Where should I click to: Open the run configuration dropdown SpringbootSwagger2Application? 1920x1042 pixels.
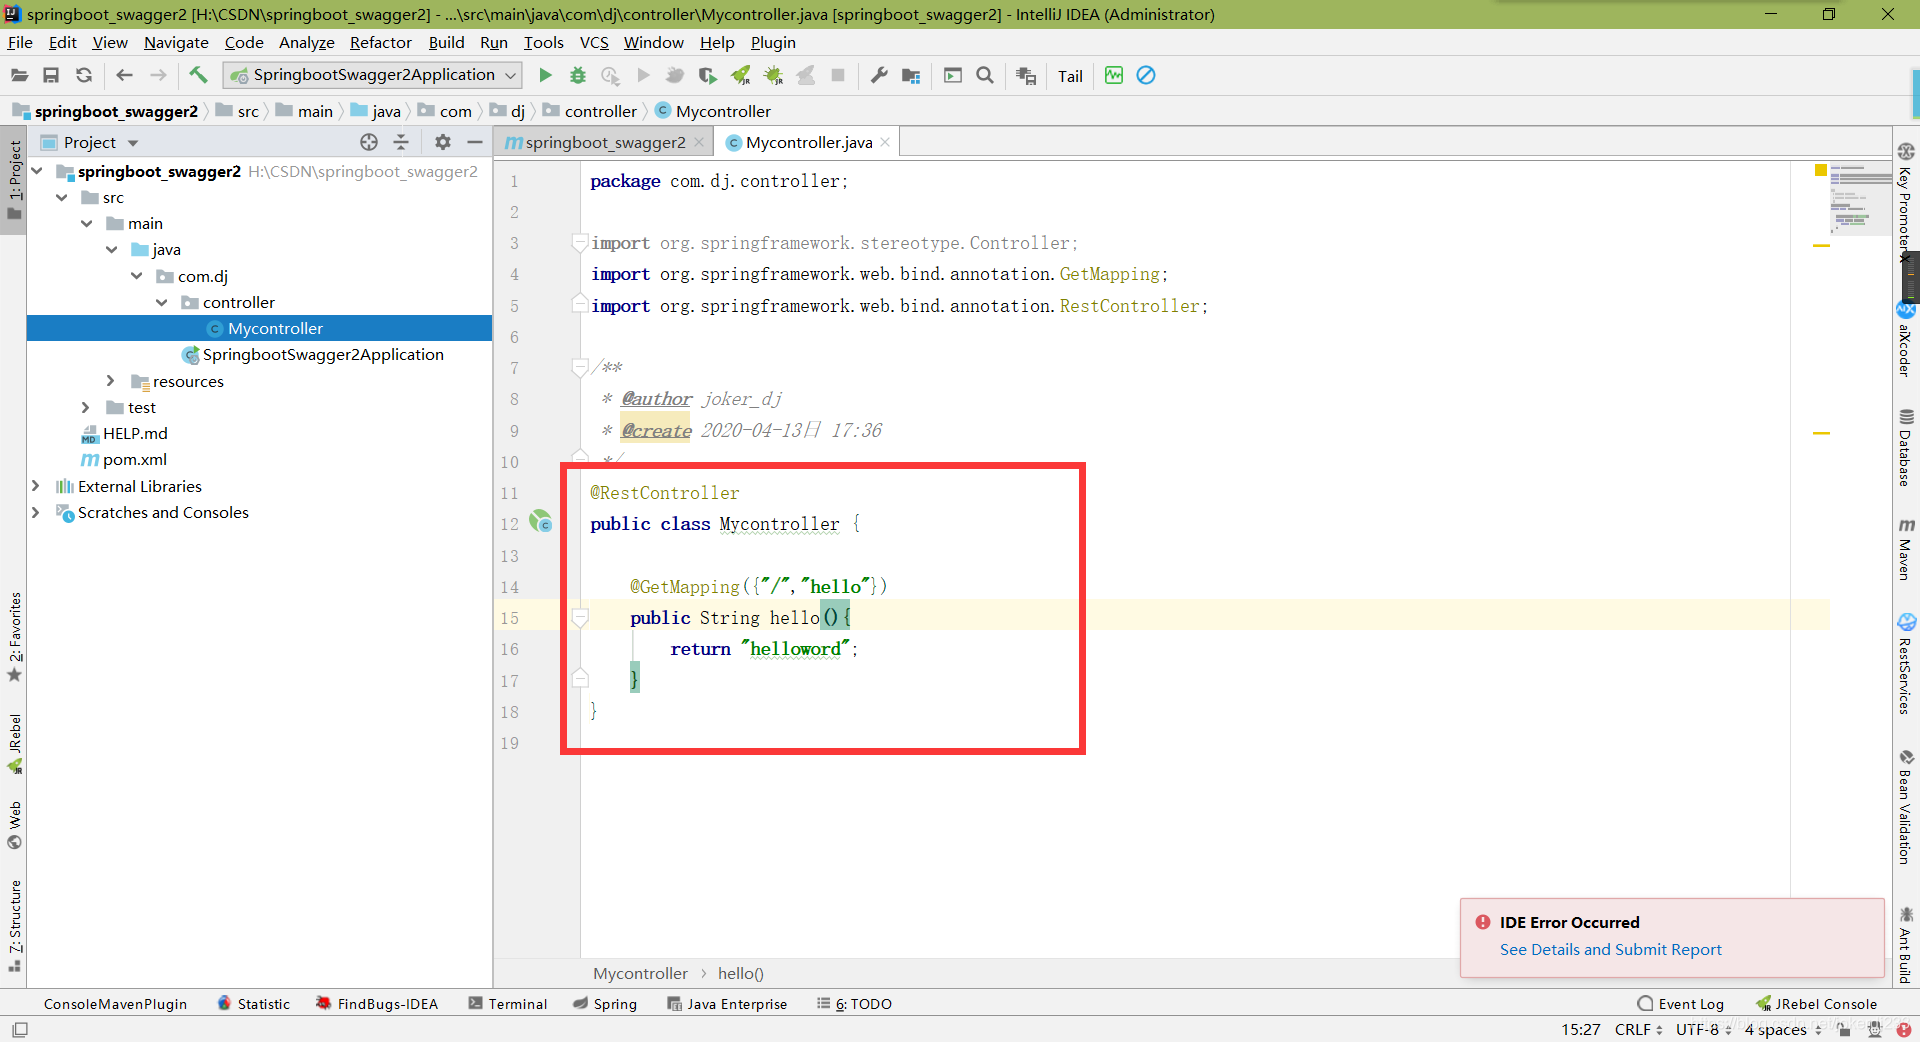[x=373, y=75]
